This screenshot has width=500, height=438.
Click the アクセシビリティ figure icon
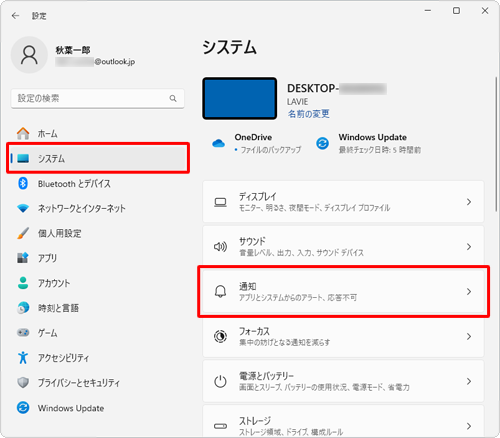(x=23, y=357)
